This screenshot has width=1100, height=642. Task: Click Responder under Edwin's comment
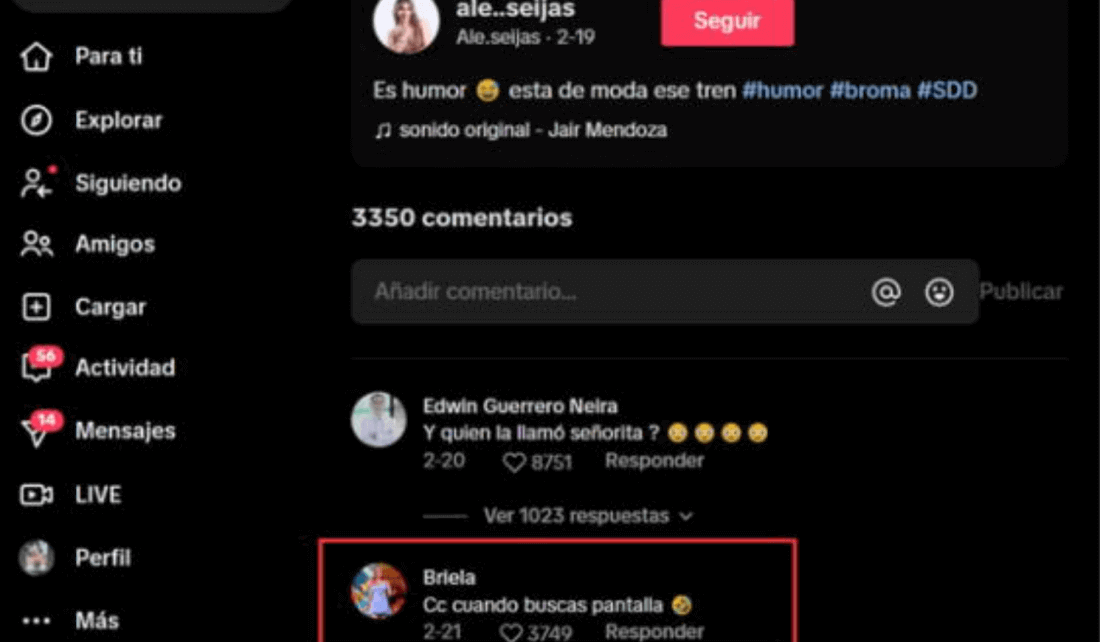654,461
